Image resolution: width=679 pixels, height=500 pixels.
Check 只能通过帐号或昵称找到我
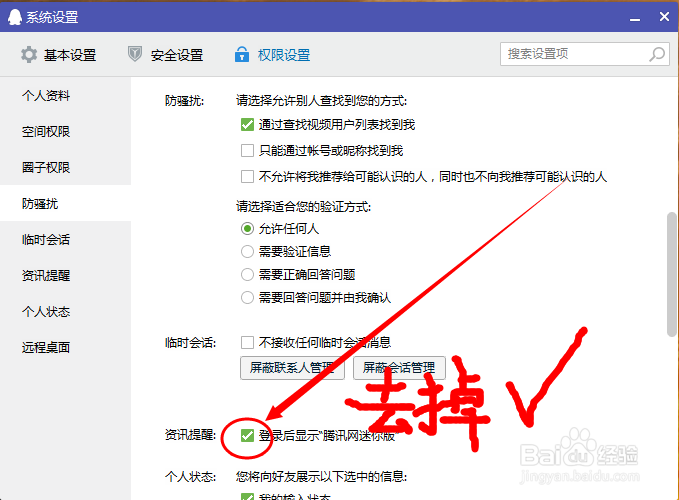(x=247, y=151)
